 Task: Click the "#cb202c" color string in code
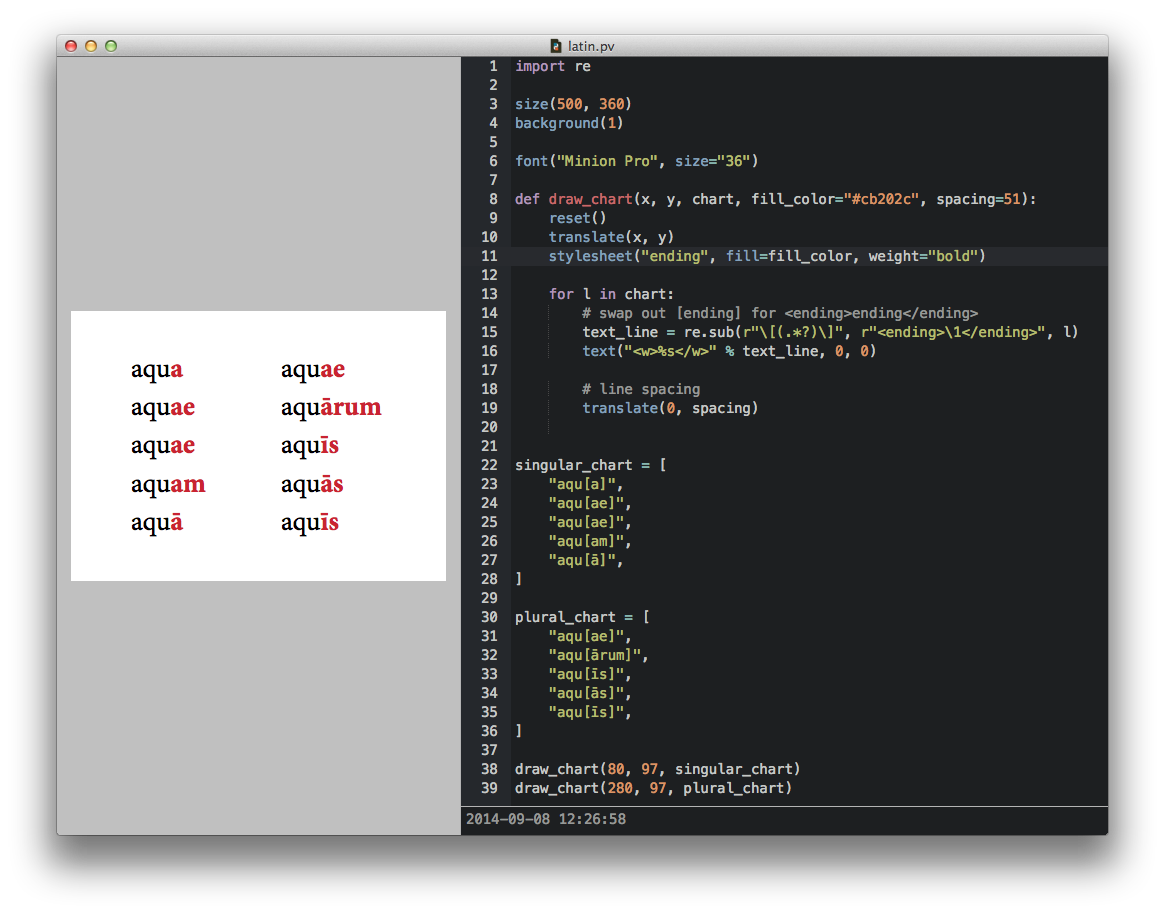(x=882, y=199)
